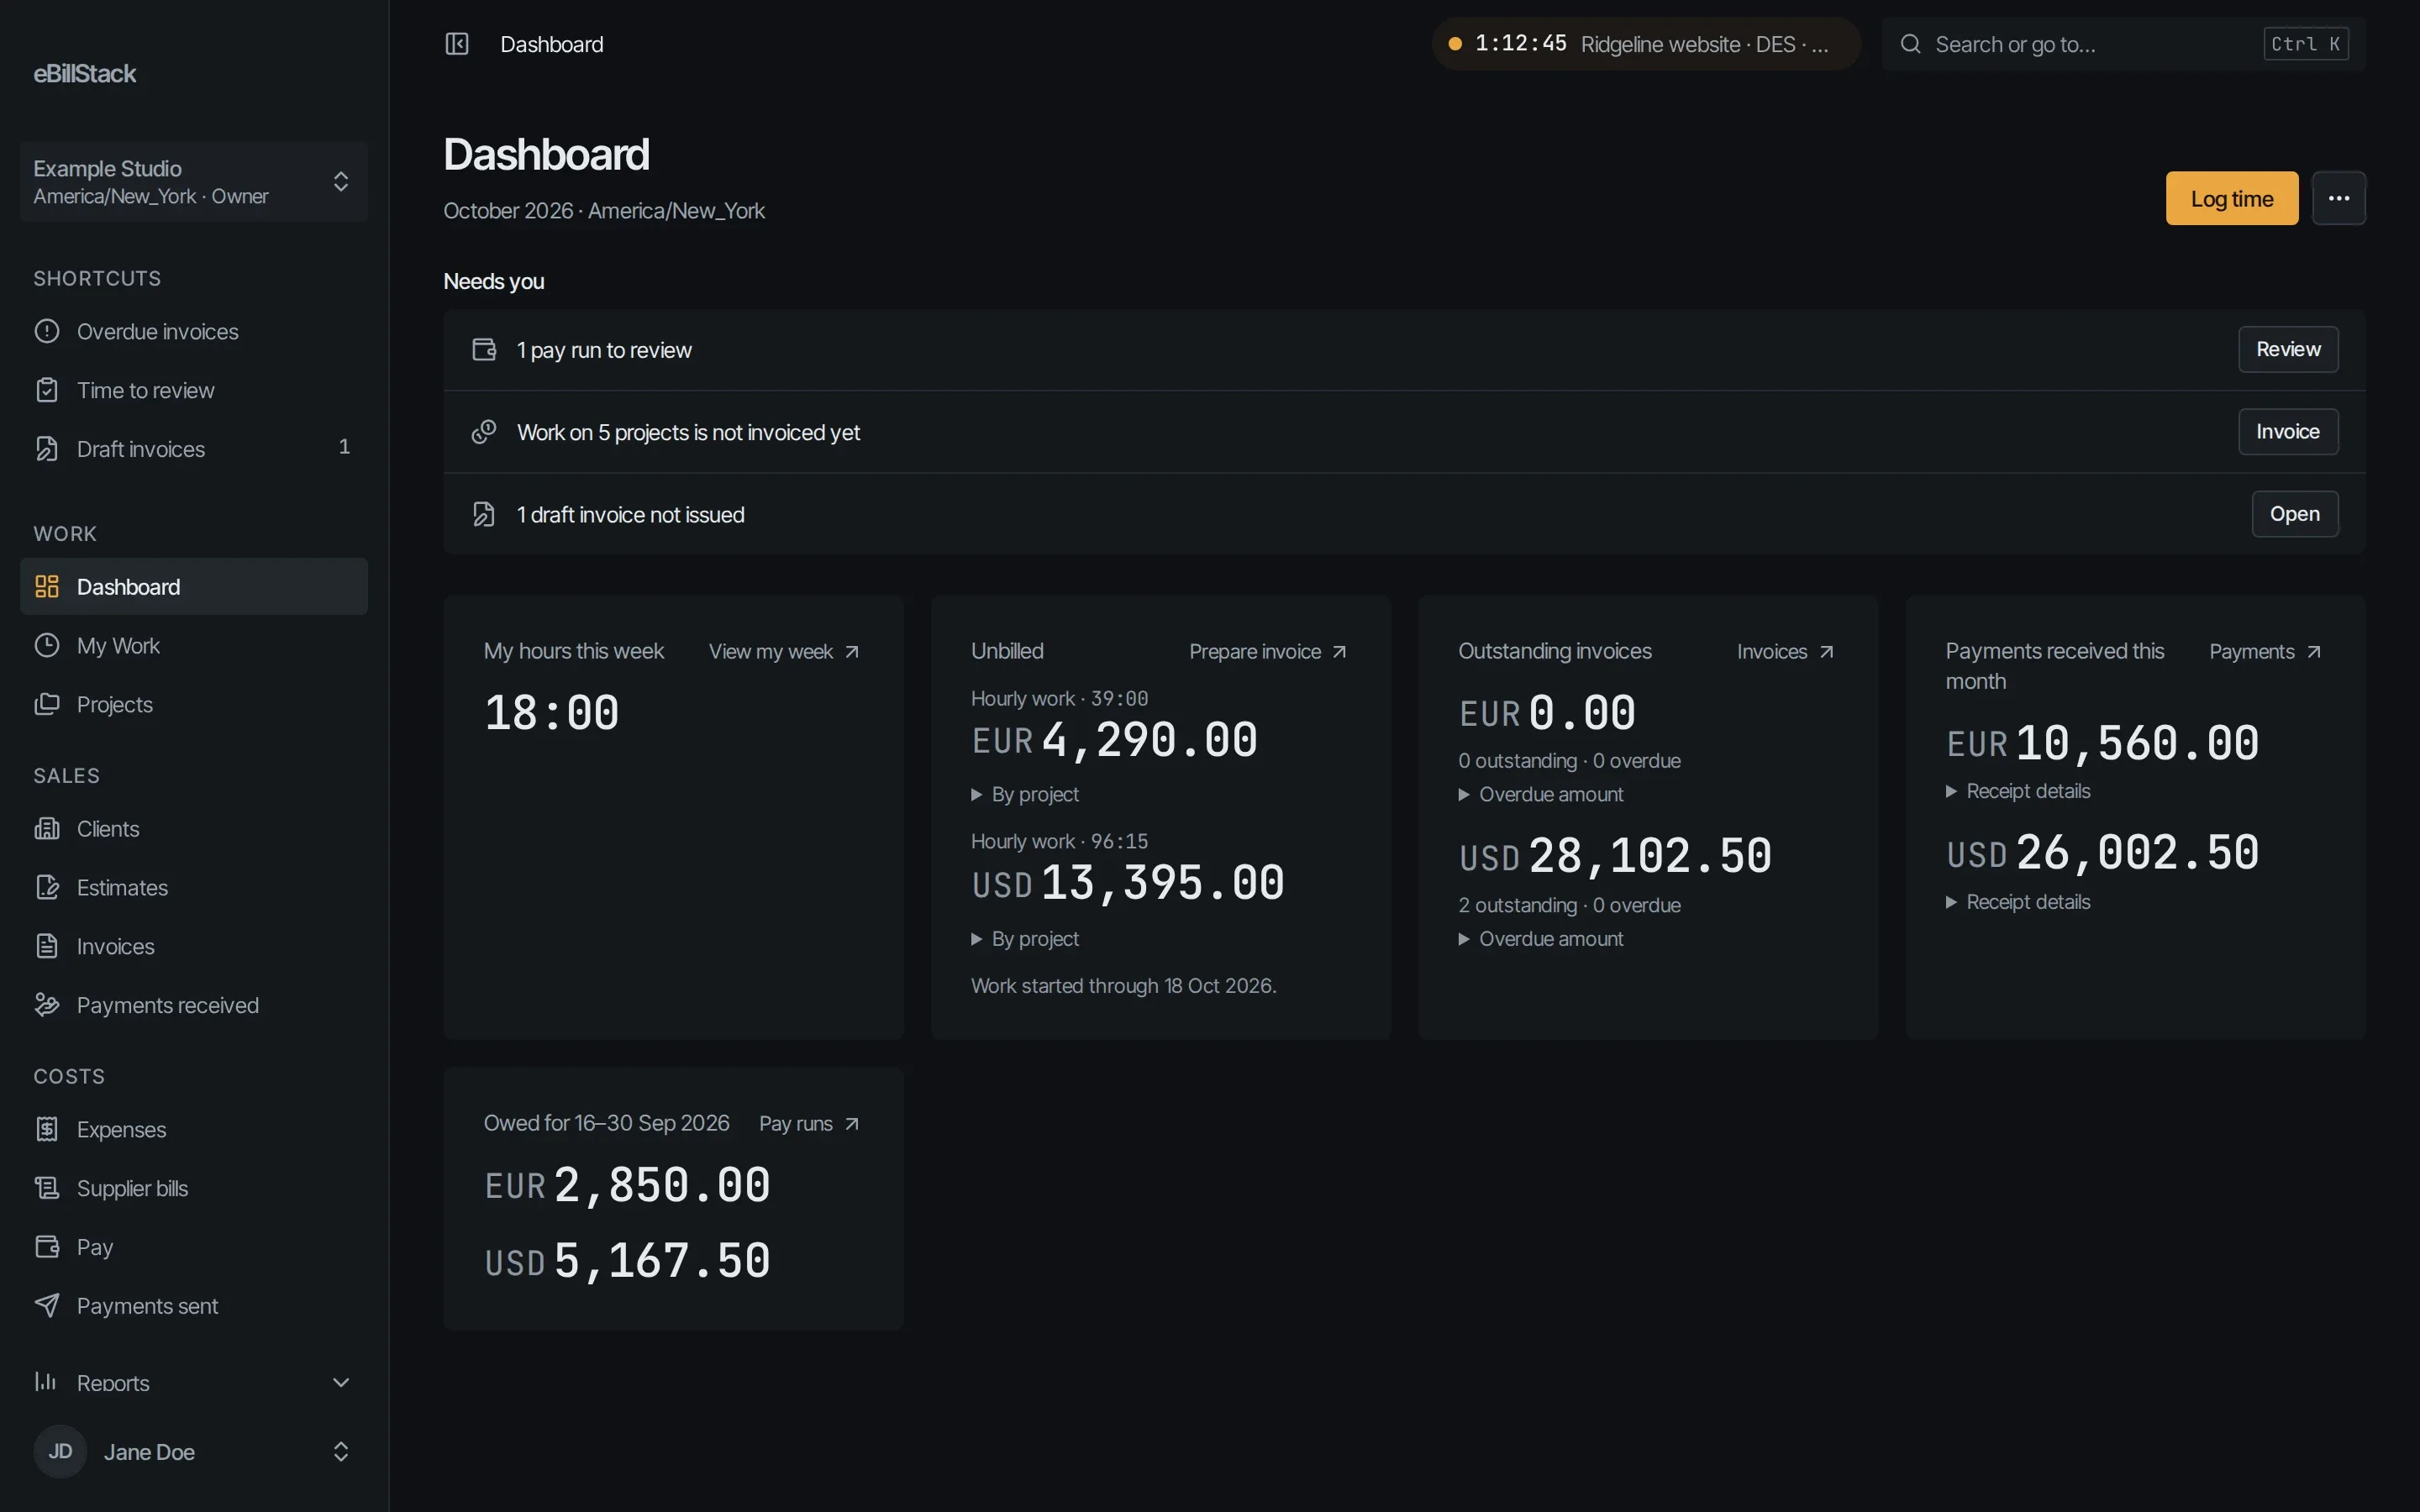Click the Projects folders icon
This screenshot has height=1512, width=2420.
click(47, 704)
